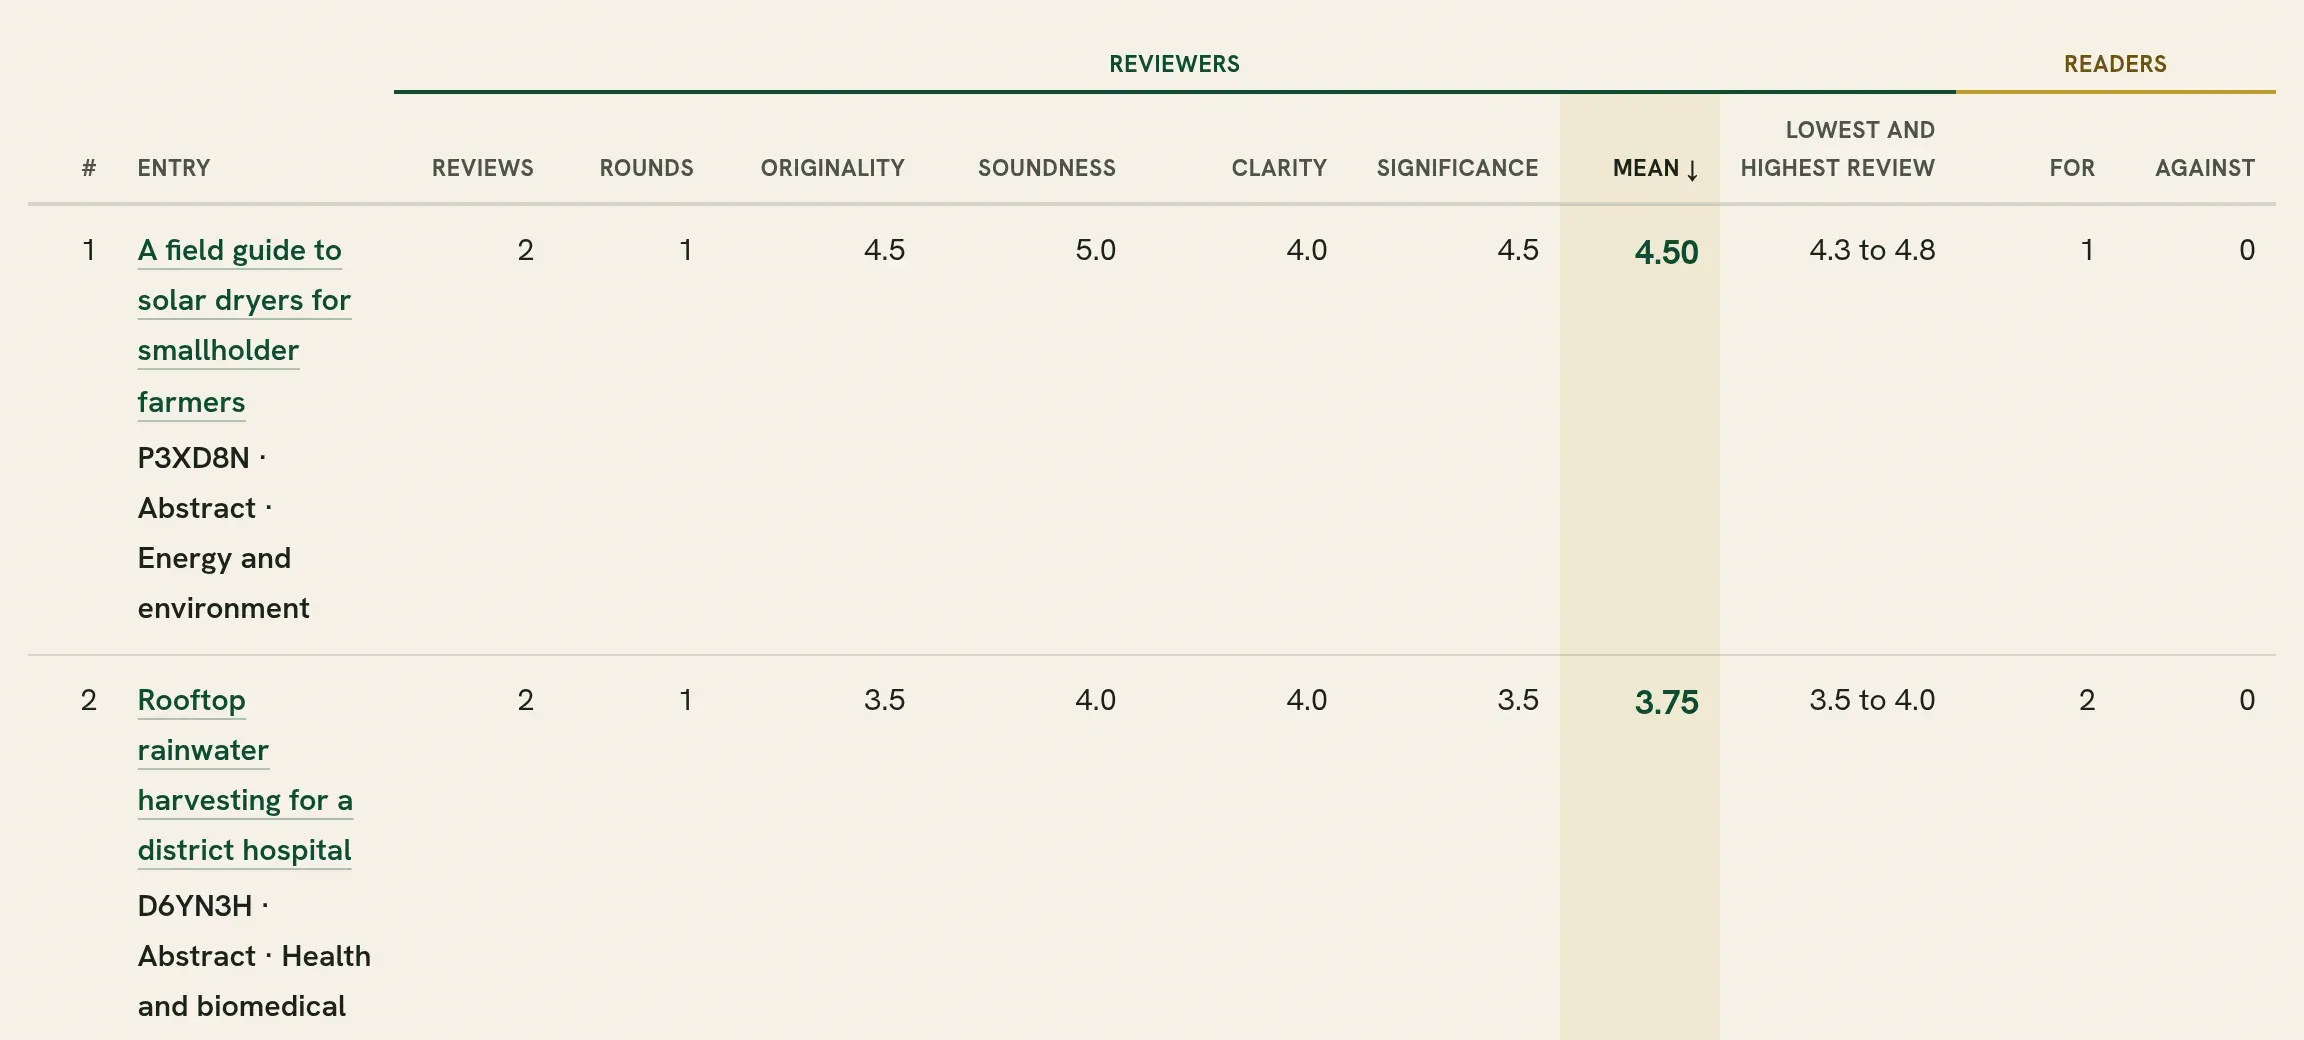Click Against count 0 in solar dryers row

(2246, 250)
